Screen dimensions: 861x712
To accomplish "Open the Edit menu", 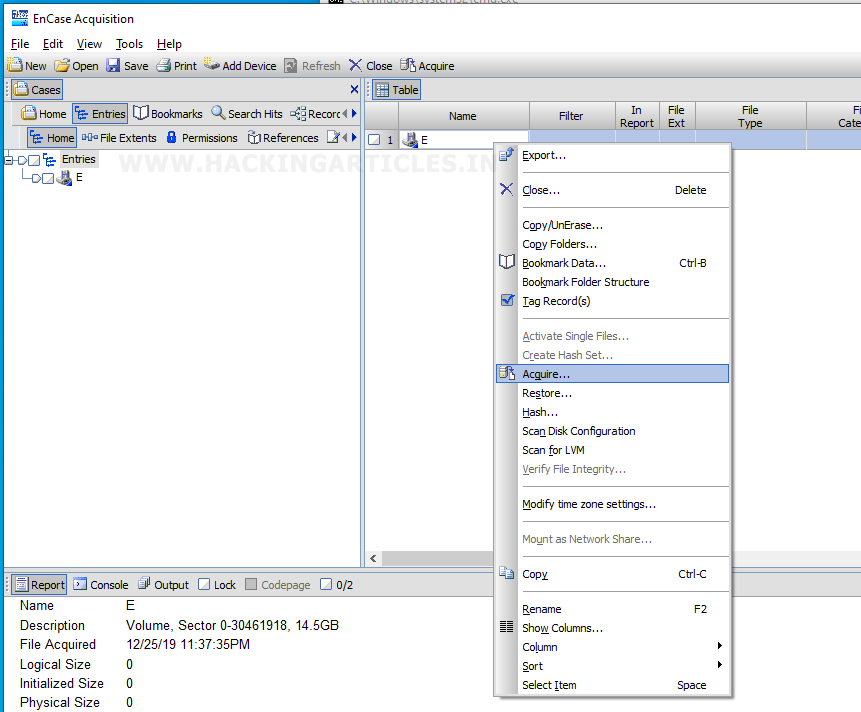I will click(x=53, y=44).
